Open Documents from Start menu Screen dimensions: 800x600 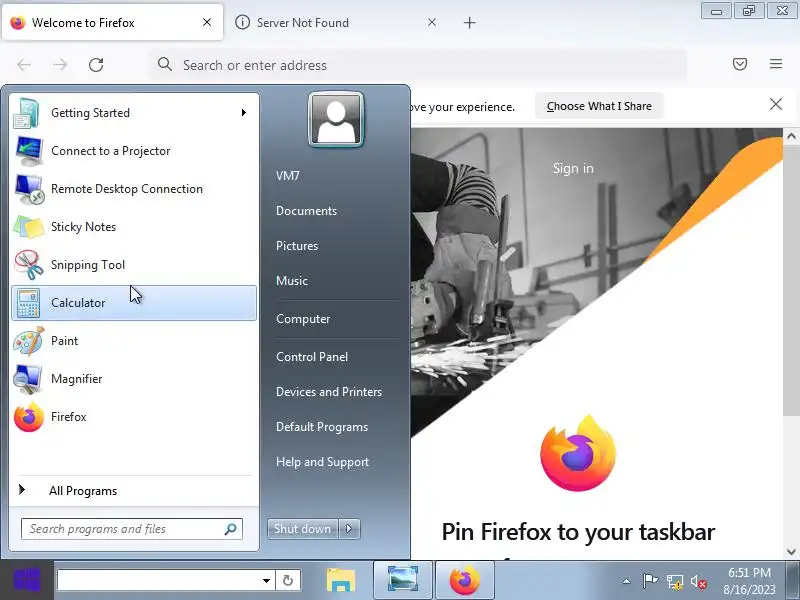point(307,211)
